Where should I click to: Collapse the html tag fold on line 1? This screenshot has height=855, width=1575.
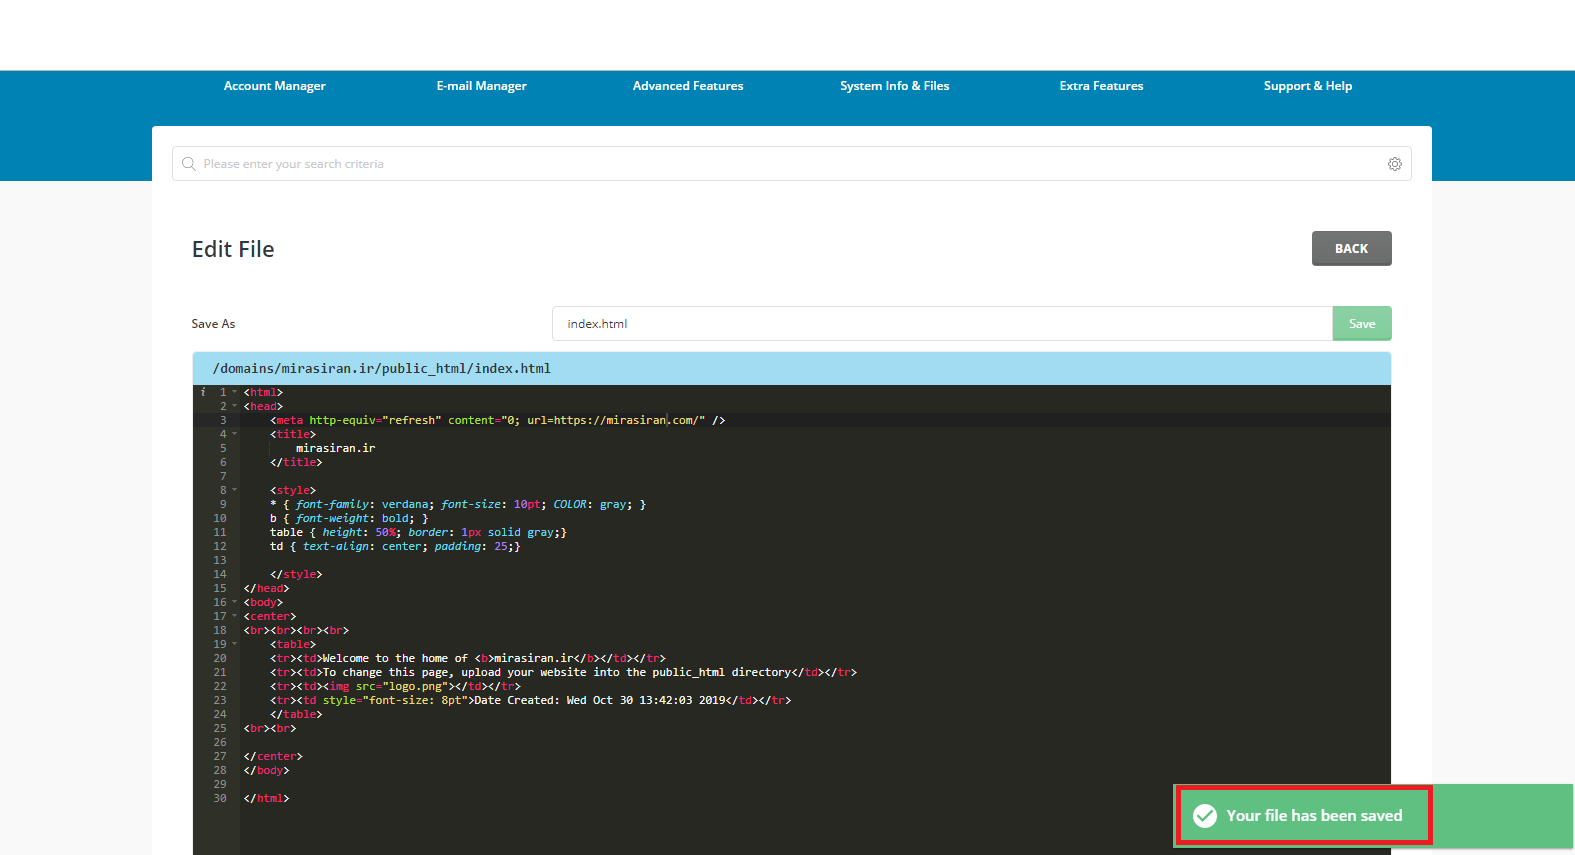click(235, 392)
